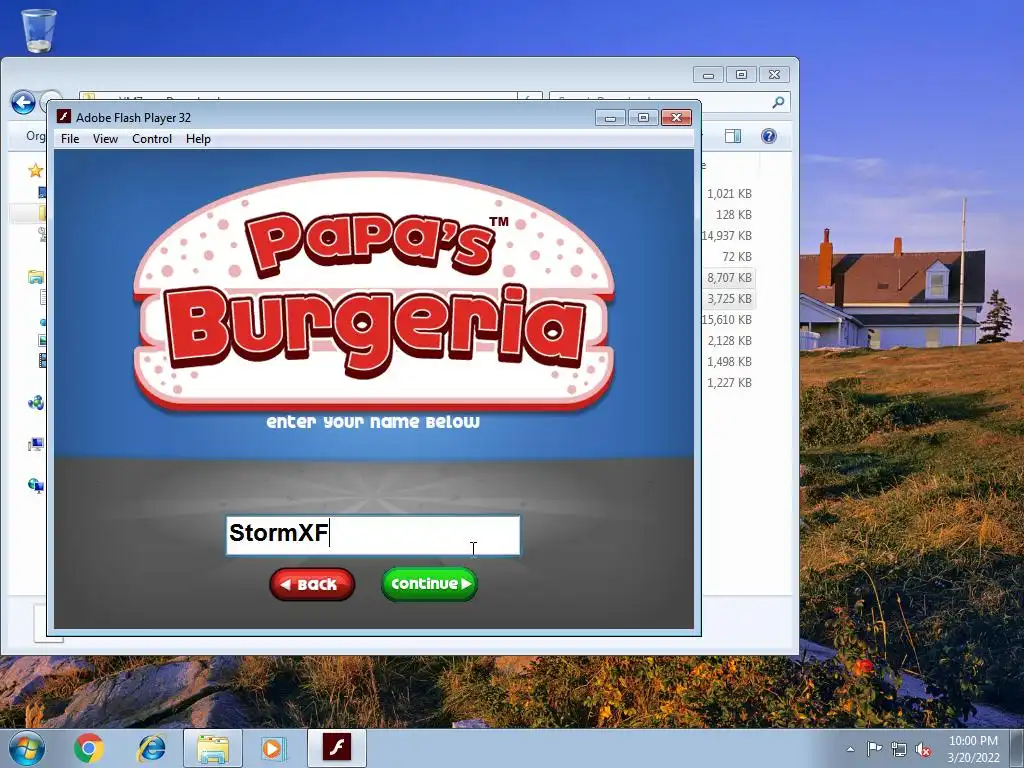Maximize the Explorer window behind Flash Player
1024x768 pixels.
(x=741, y=74)
